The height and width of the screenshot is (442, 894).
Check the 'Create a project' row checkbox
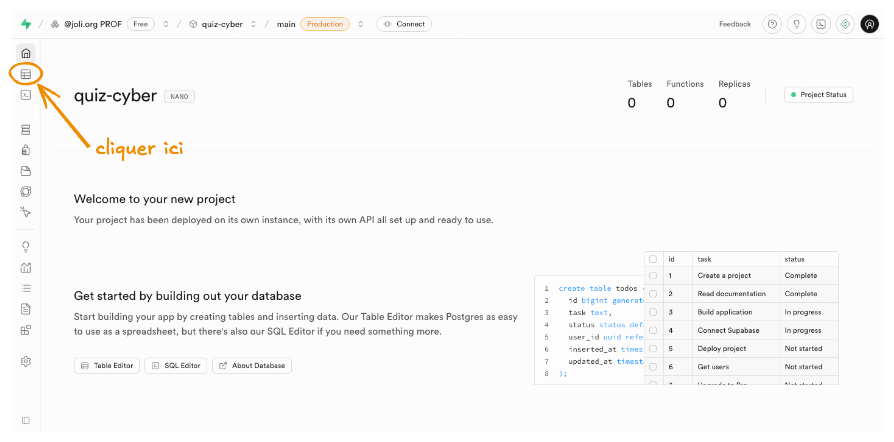(653, 275)
